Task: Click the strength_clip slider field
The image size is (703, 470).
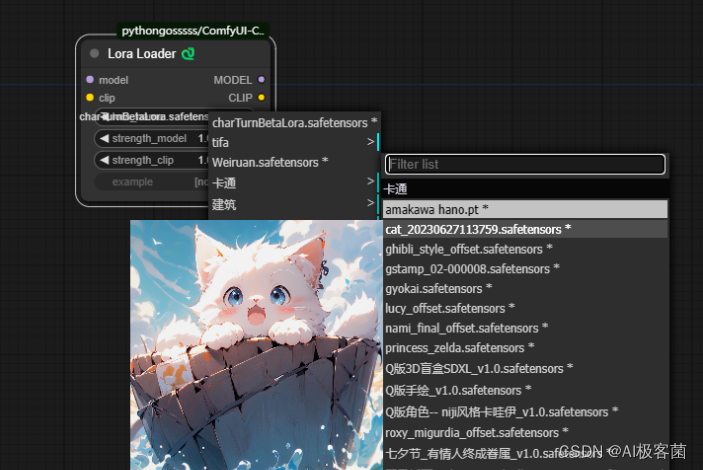Action: click(152, 160)
